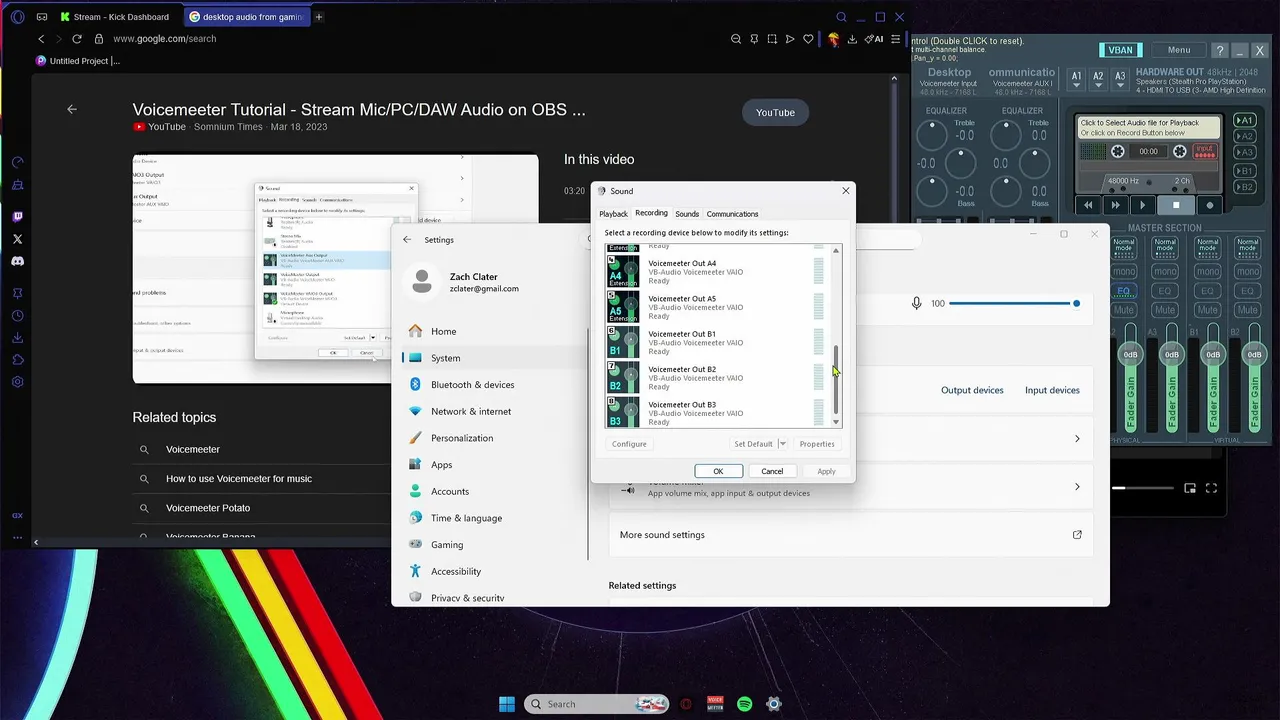Image resolution: width=1280 pixels, height=720 pixels.
Task: Open Spotify from the taskbar
Action: coord(745,704)
